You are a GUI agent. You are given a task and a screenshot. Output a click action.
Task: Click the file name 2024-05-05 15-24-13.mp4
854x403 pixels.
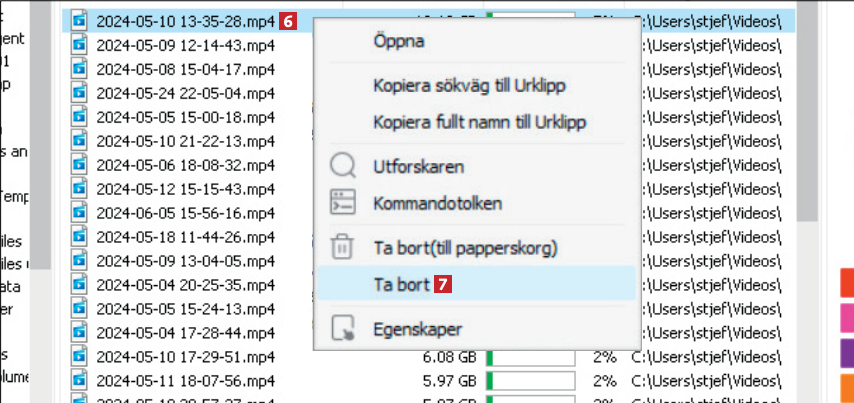coord(185,309)
